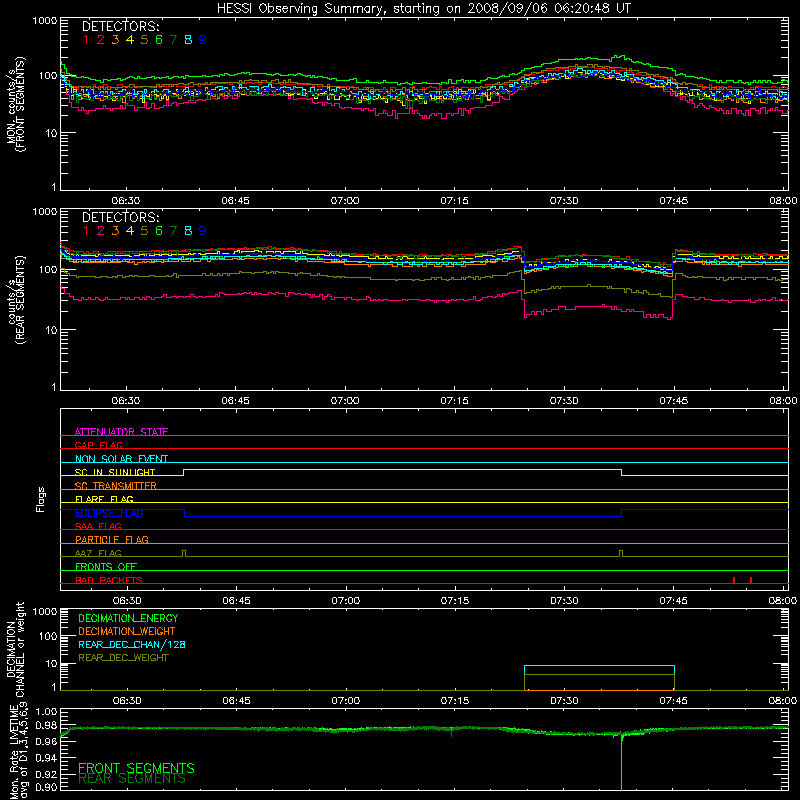Viewport: 800px width, 800px height.
Task: Click the HESSI Observing Summary title text
Action: [424, 9]
